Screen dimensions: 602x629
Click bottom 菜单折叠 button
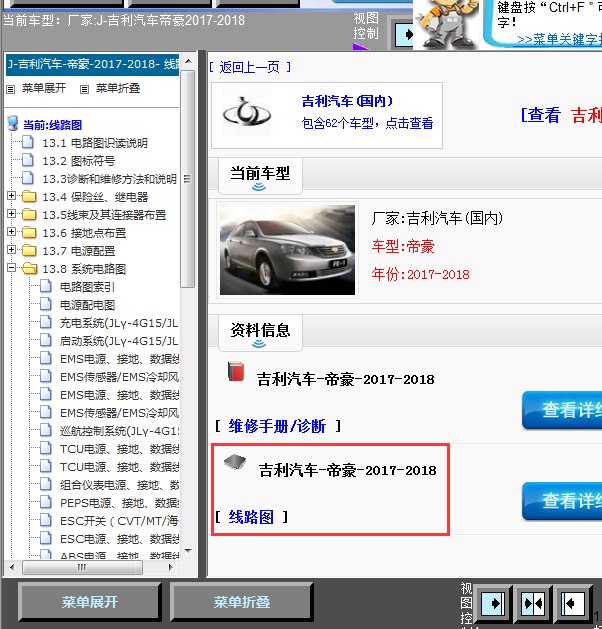coord(241,602)
